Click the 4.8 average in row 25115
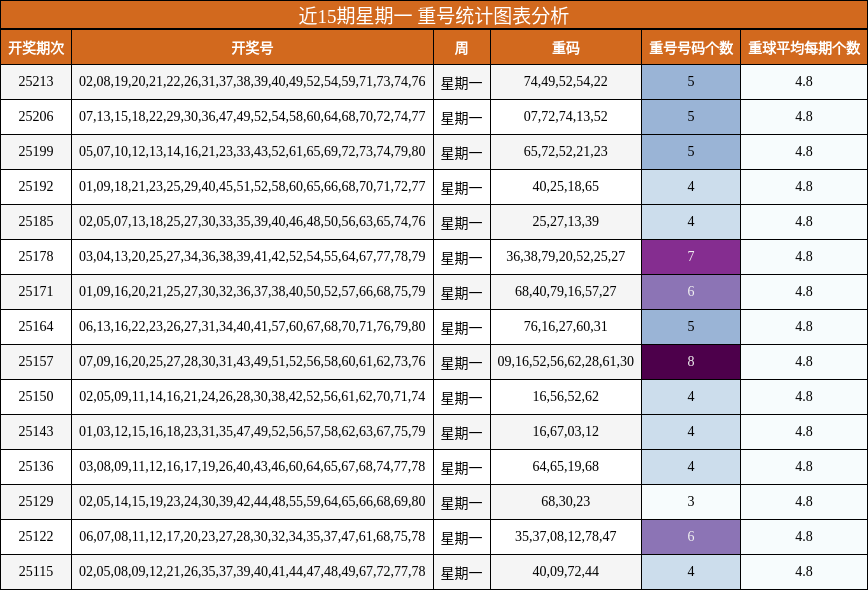 [804, 571]
